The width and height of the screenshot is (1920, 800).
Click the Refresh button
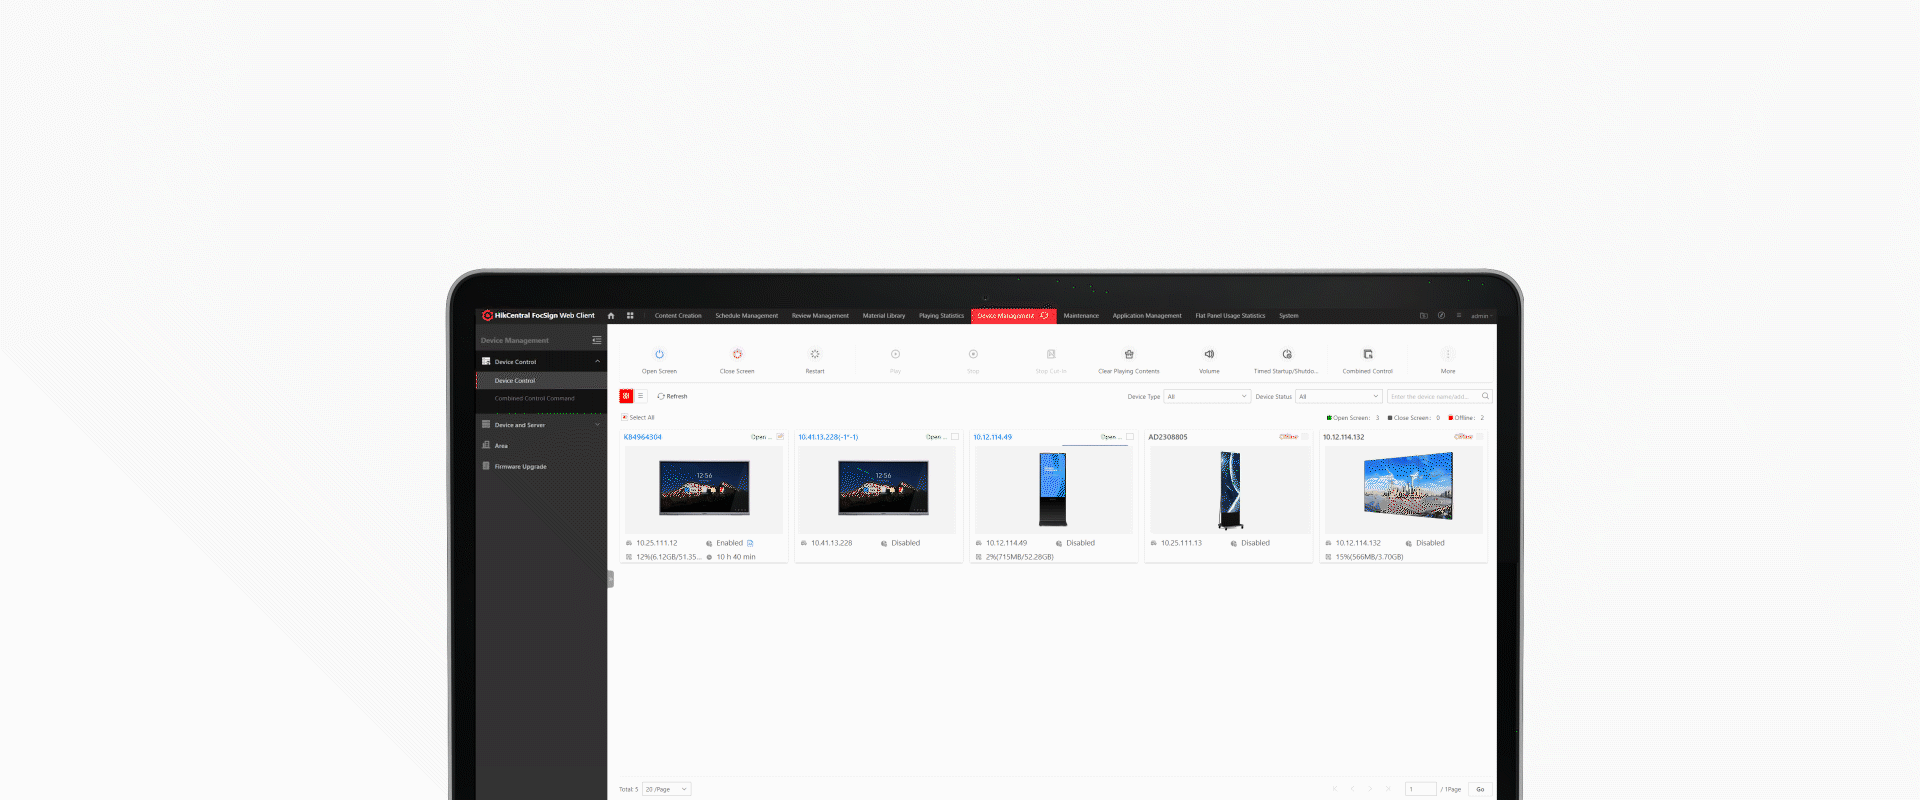[672, 397]
